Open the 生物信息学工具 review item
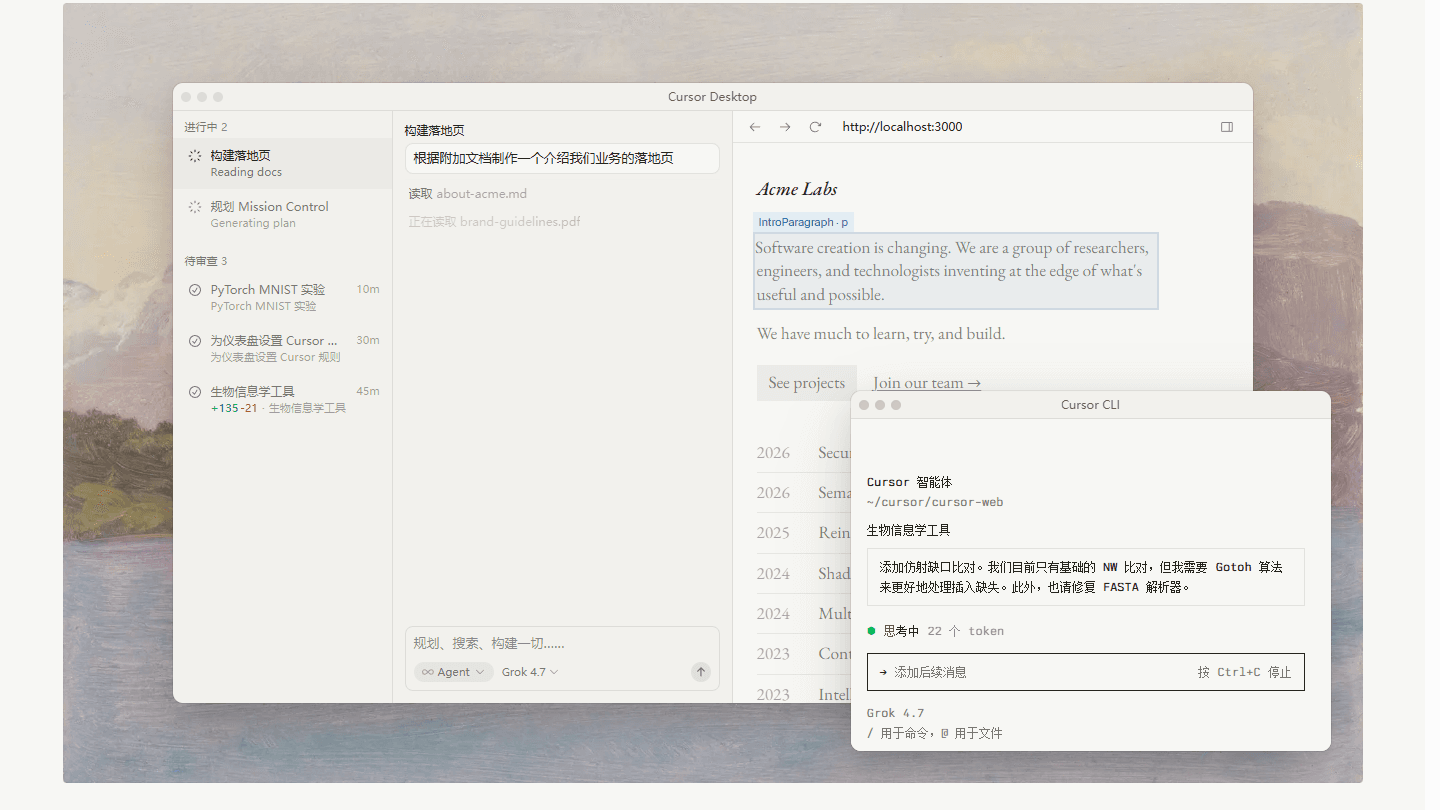1440x810 pixels. coord(283,399)
